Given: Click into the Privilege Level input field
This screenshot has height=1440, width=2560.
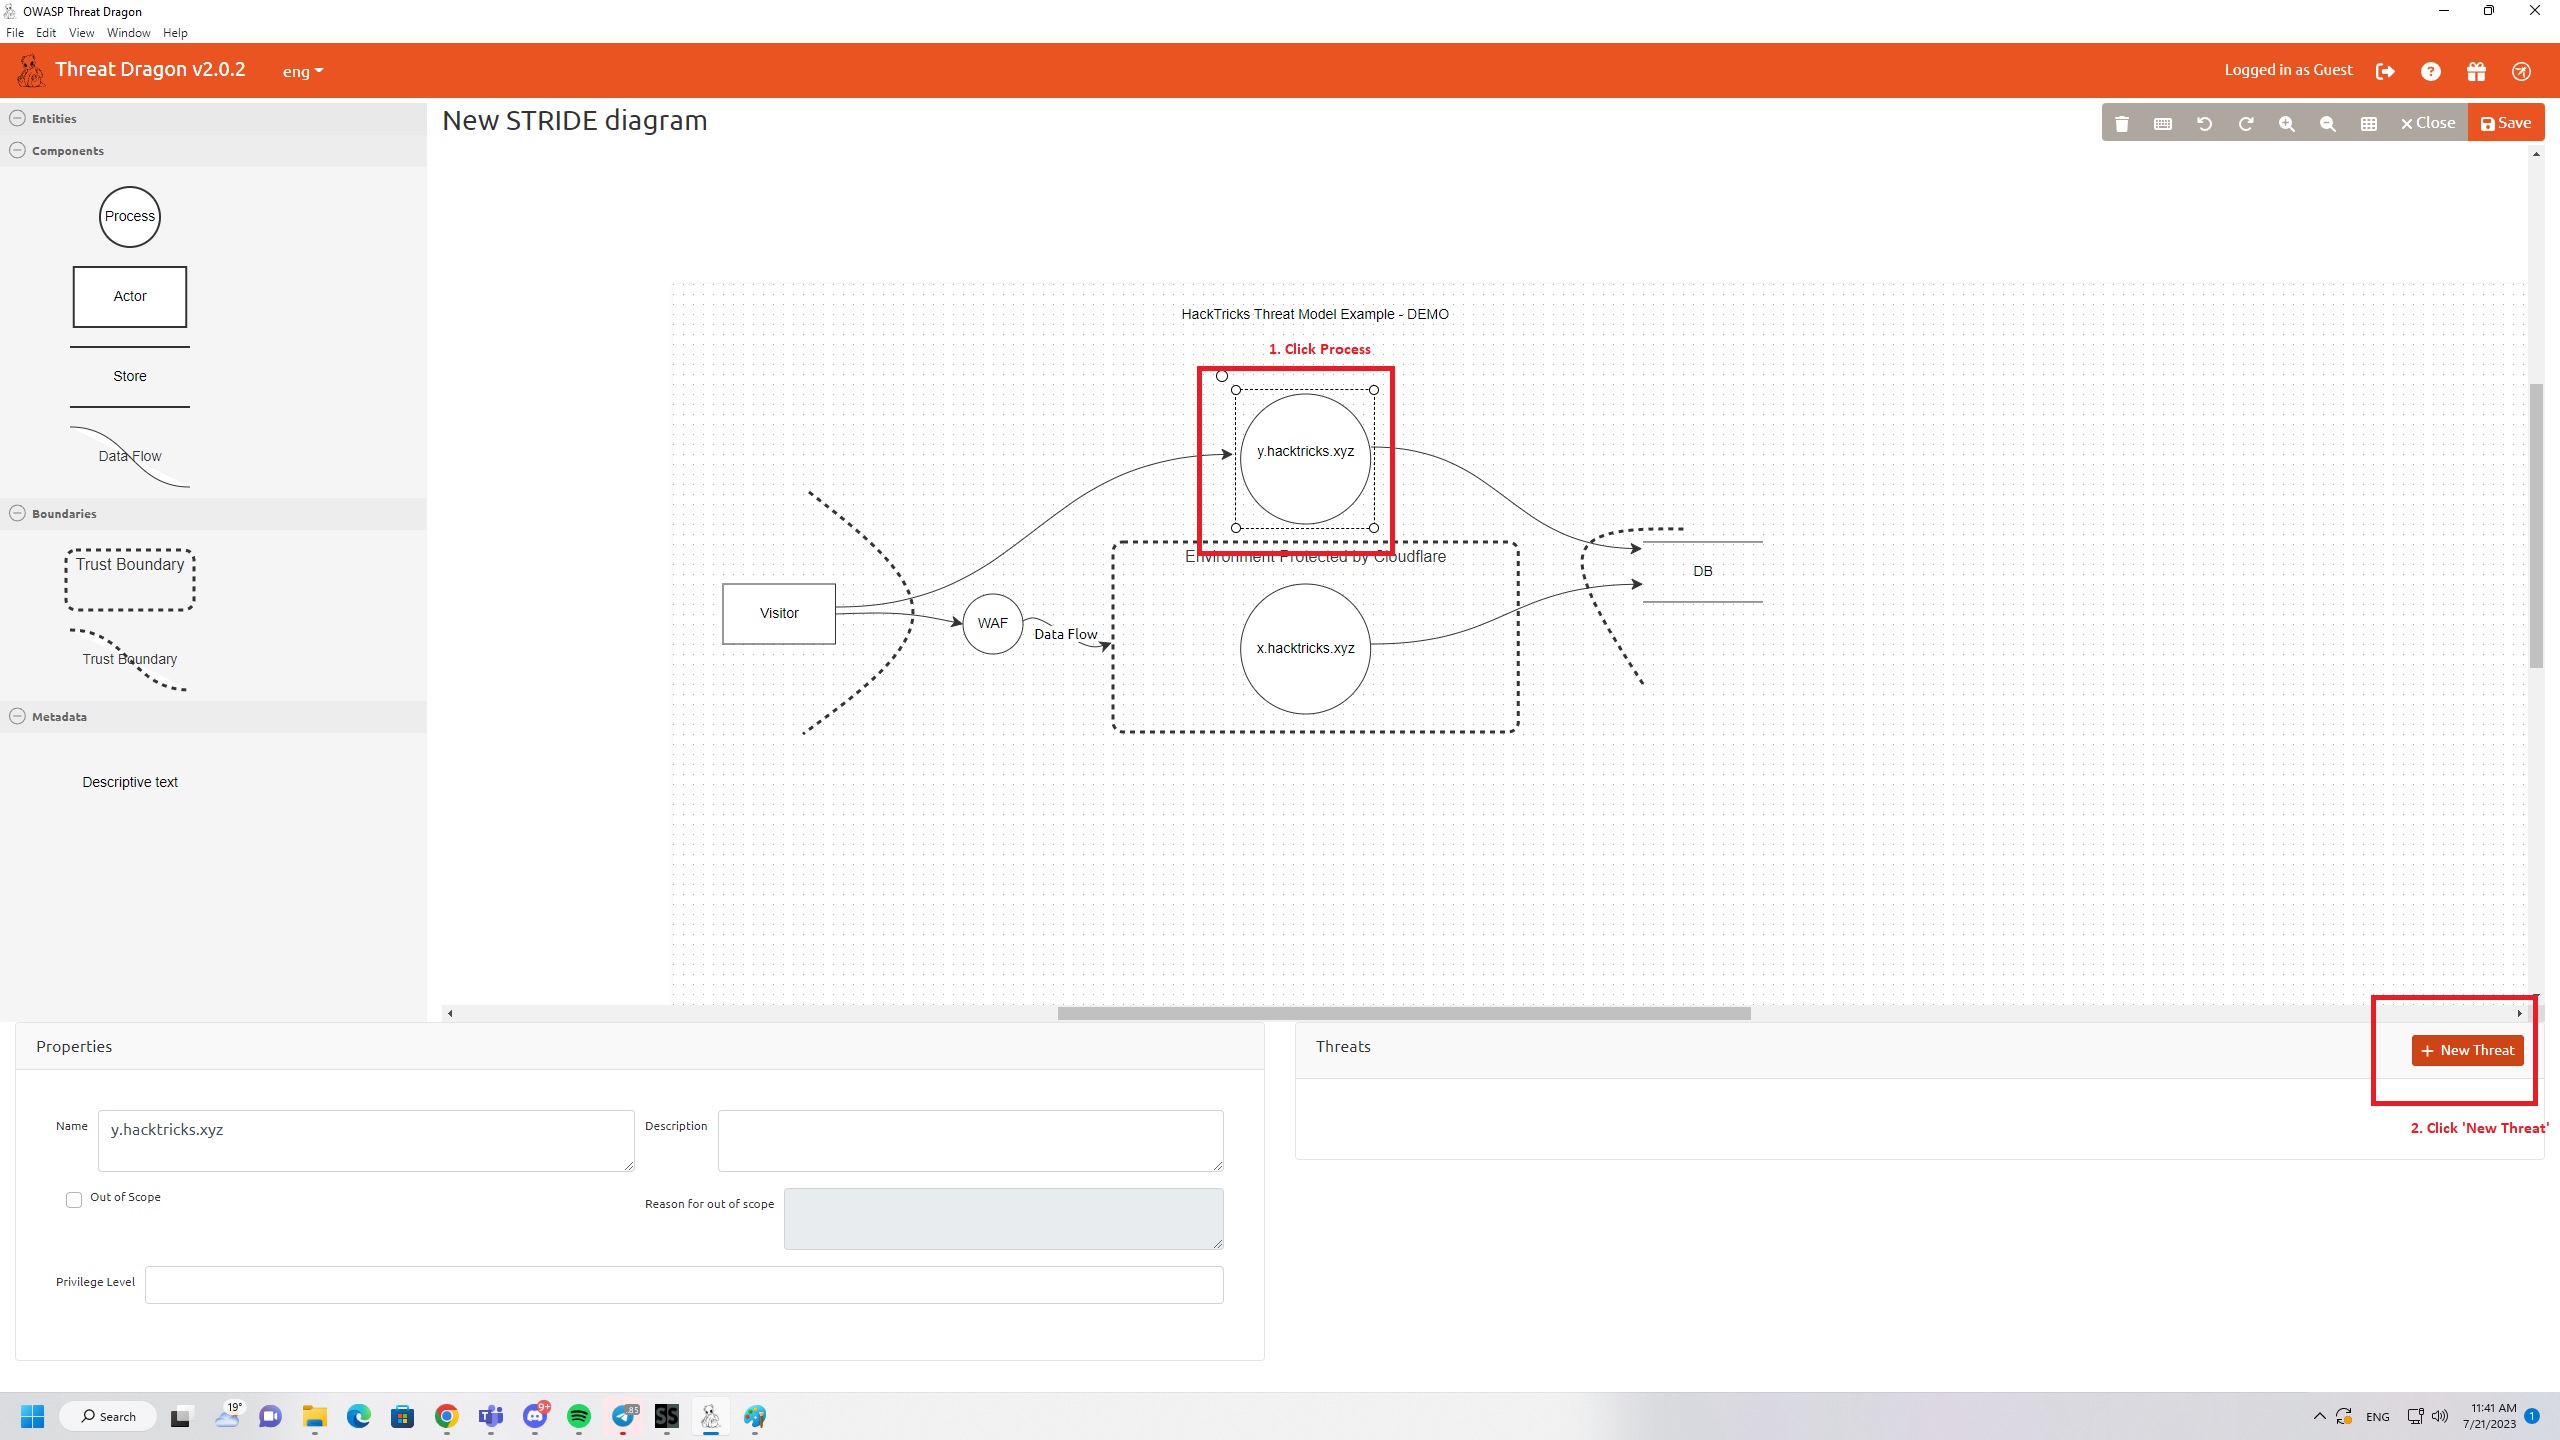Looking at the screenshot, I should coord(683,1285).
